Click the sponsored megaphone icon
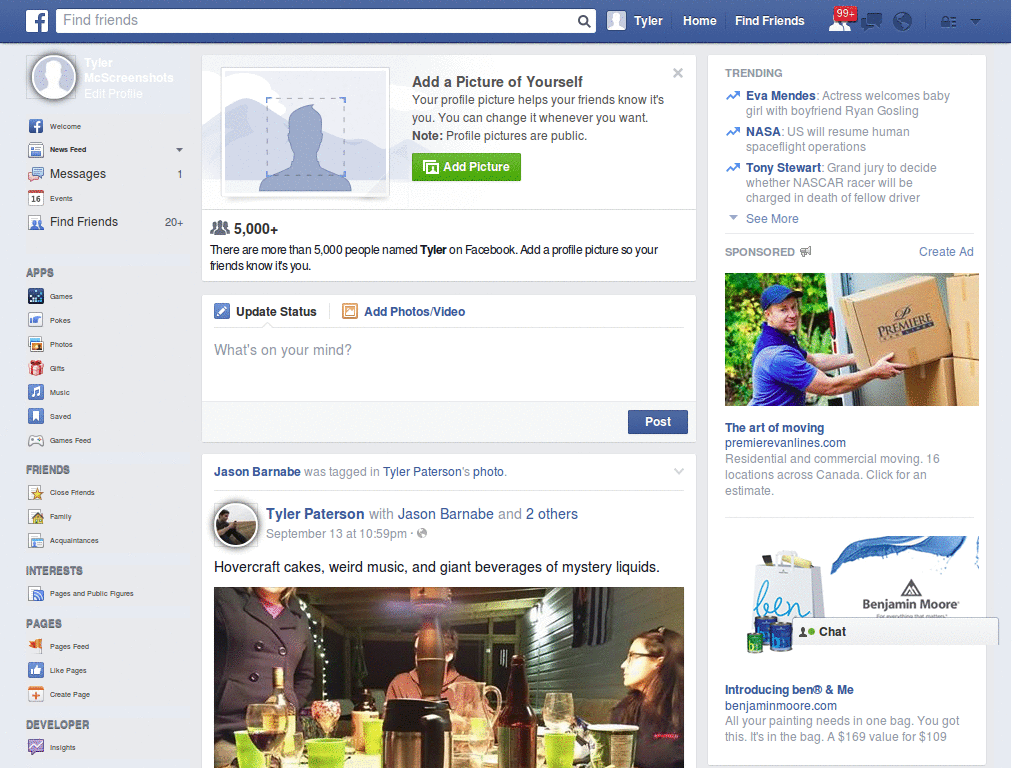 (806, 251)
